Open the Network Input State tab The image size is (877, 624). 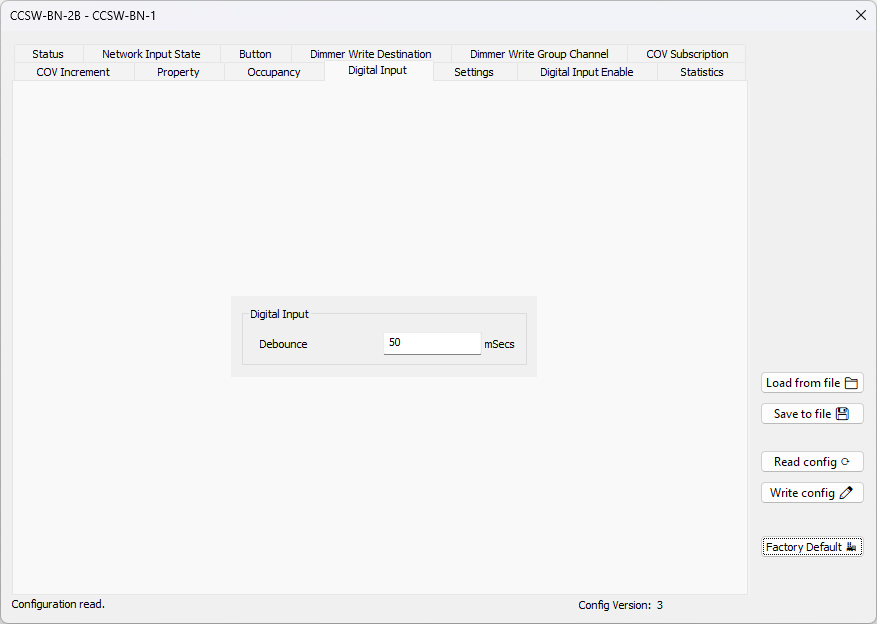point(151,54)
